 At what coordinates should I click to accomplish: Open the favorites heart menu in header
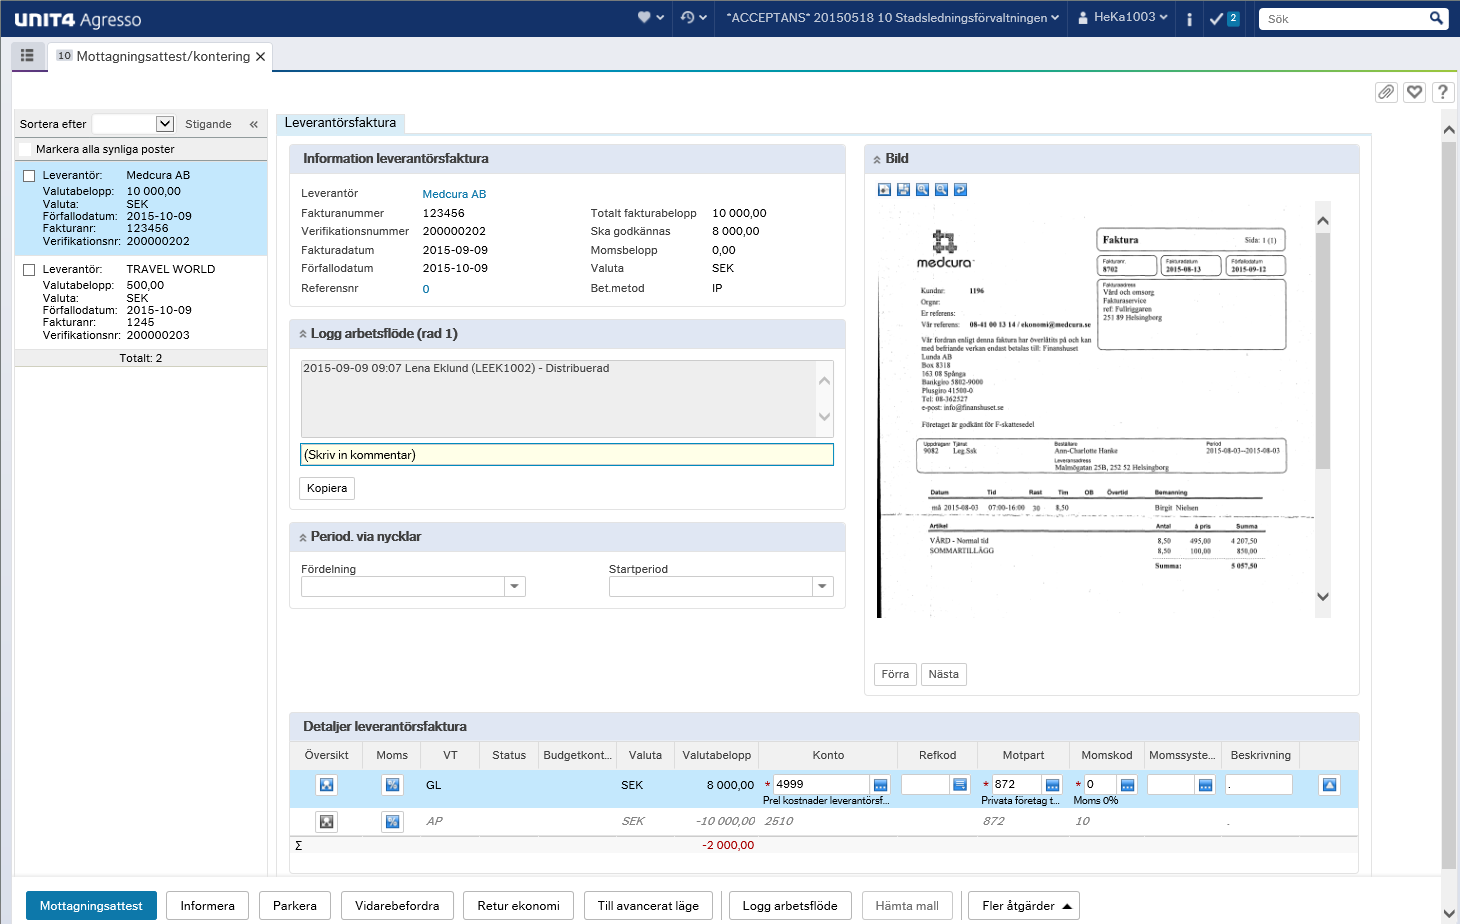pyautogui.click(x=650, y=18)
